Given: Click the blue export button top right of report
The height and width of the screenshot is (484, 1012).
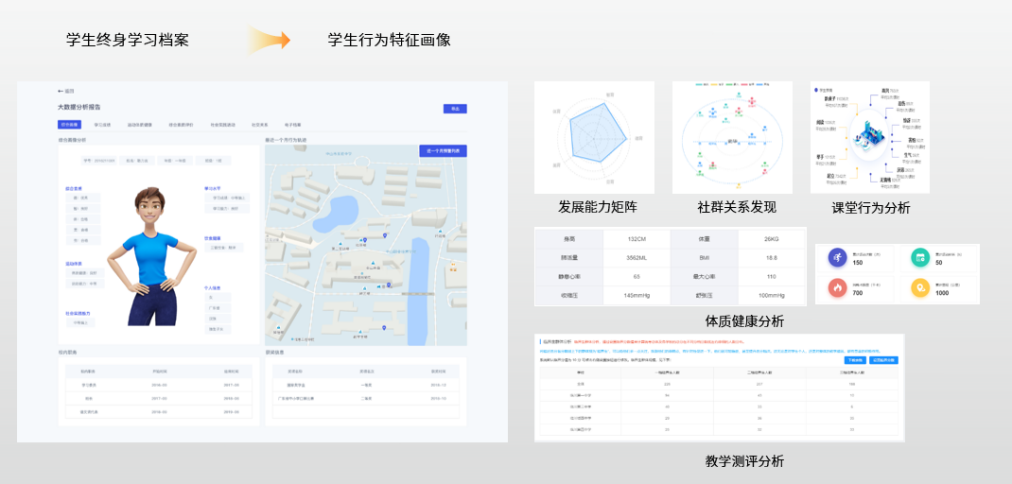Looking at the screenshot, I should 454,108.
